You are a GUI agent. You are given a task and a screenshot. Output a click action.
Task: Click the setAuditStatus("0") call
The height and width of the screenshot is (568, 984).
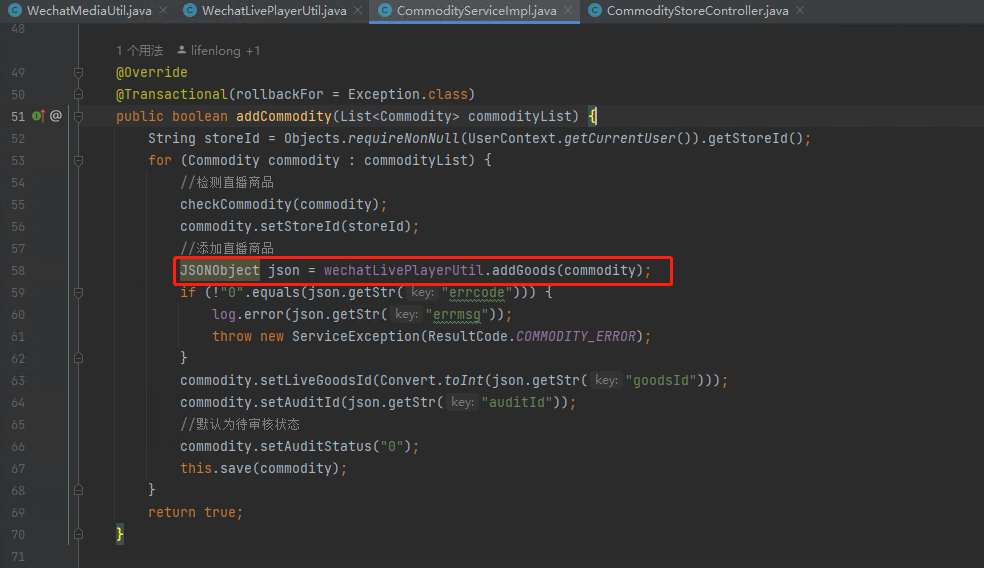pos(336,446)
